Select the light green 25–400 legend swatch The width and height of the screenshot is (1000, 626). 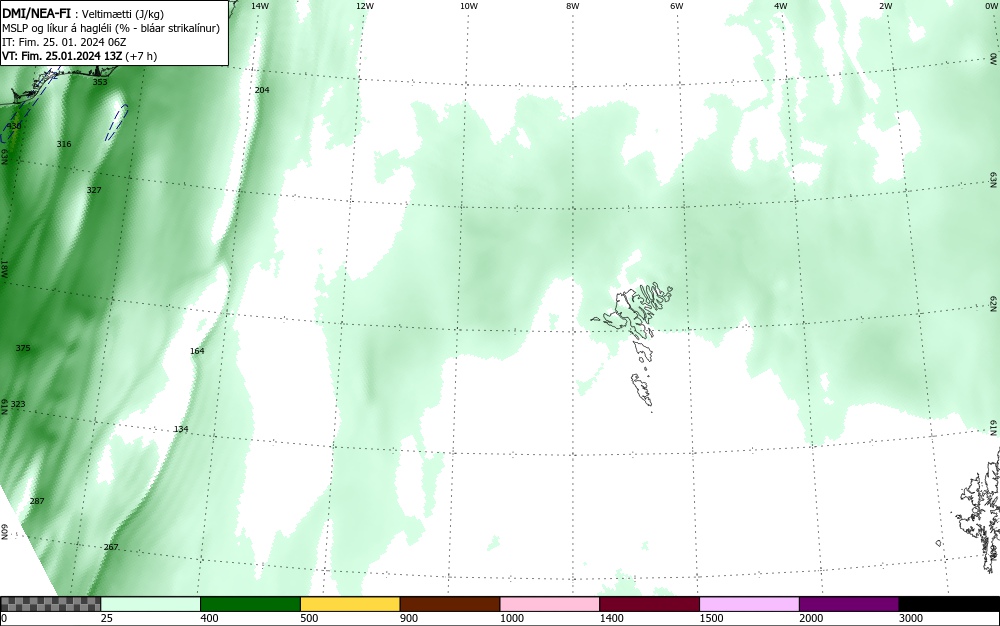pyautogui.click(x=151, y=604)
